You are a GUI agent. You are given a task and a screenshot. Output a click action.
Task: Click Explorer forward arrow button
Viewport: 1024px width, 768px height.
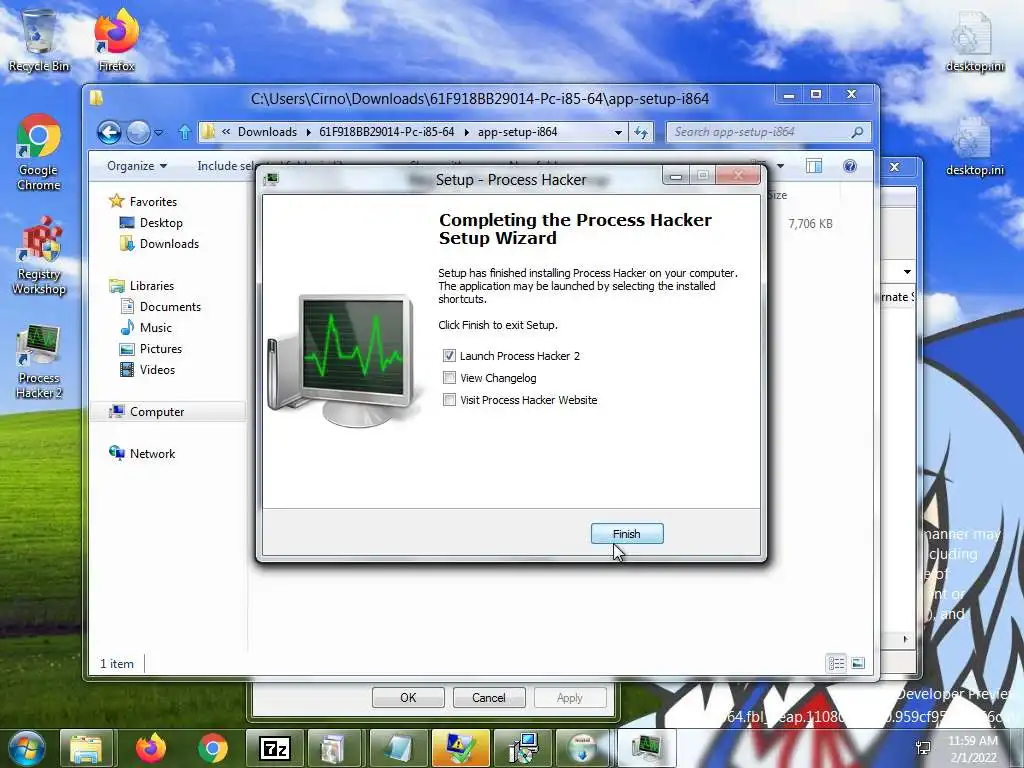[138, 133]
